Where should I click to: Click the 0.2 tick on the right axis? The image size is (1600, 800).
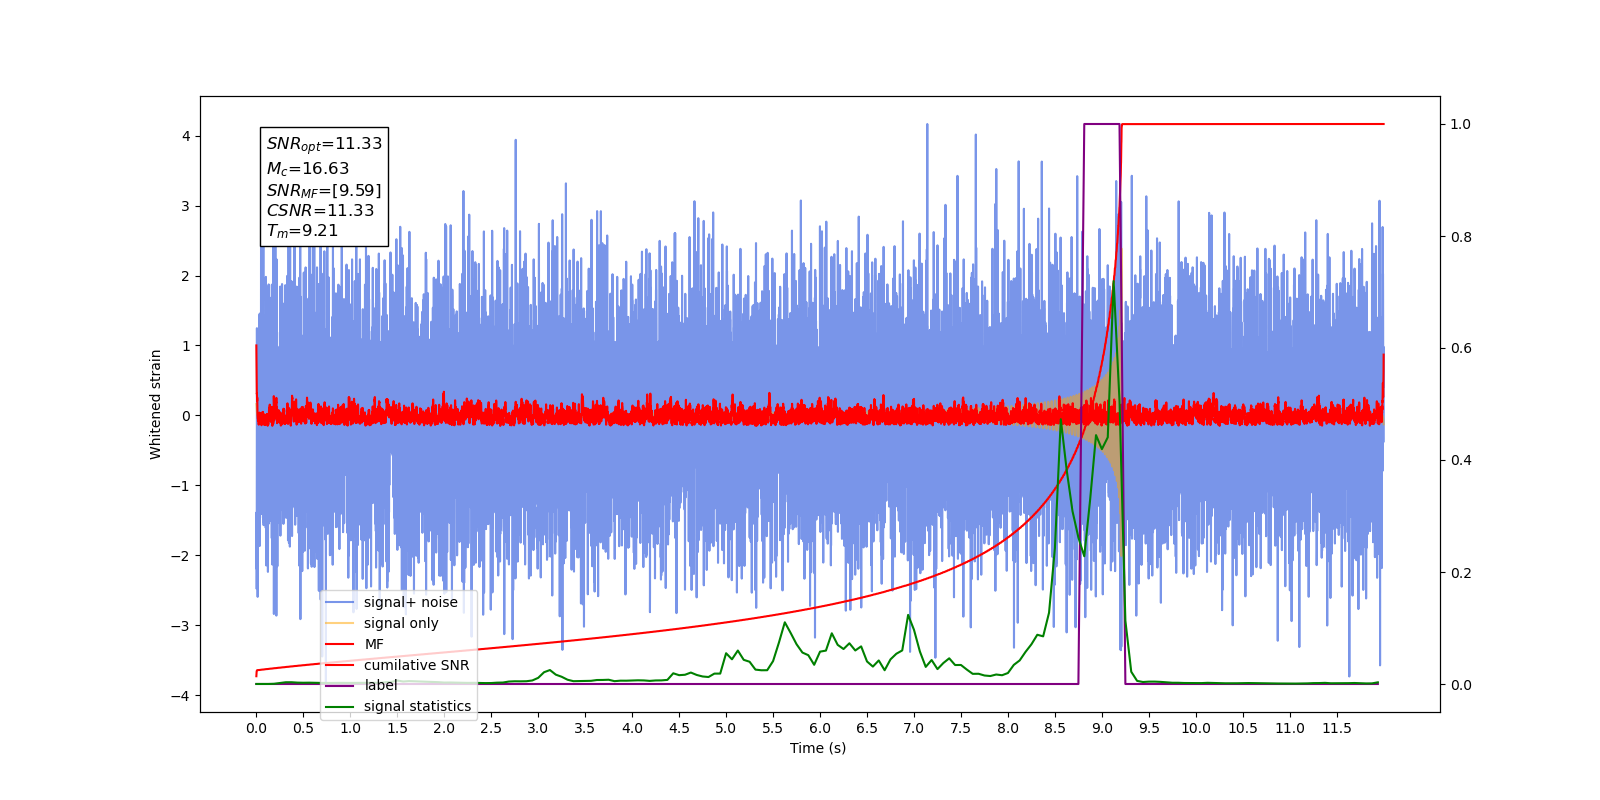pyautogui.click(x=1461, y=573)
